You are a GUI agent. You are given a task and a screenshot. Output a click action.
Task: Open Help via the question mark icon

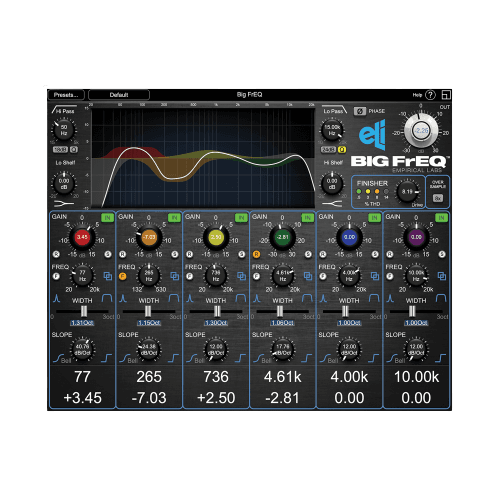point(431,95)
